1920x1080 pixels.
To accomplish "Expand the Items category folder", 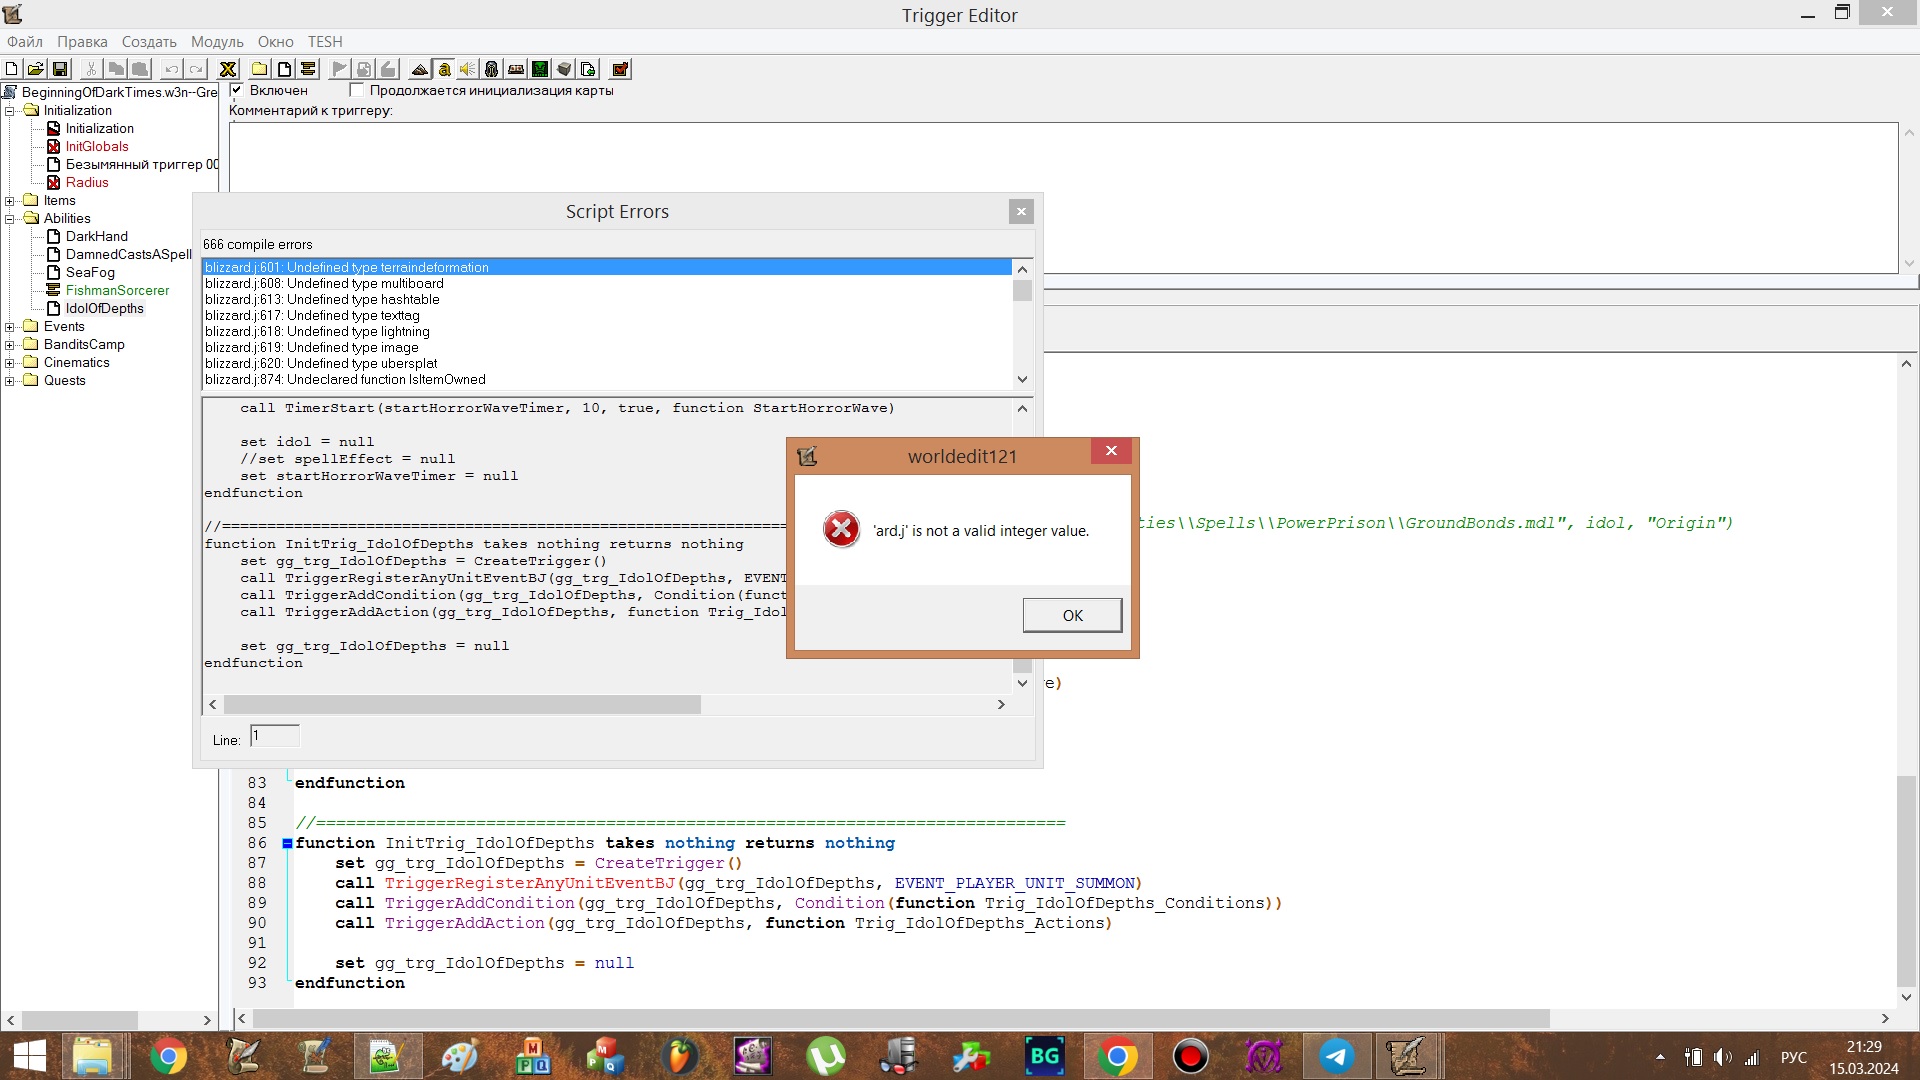I will pyautogui.click(x=10, y=201).
